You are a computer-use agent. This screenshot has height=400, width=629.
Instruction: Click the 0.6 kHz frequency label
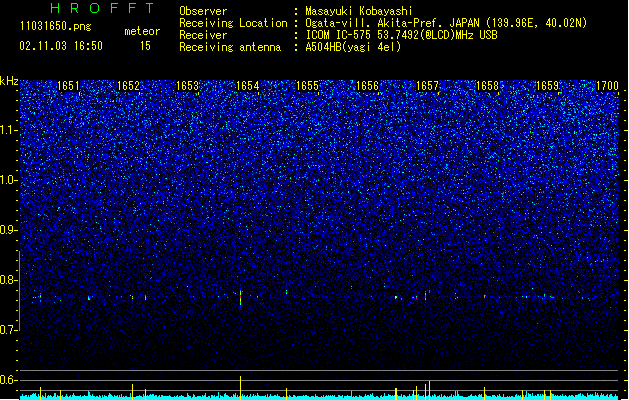pyautogui.click(x=9, y=380)
